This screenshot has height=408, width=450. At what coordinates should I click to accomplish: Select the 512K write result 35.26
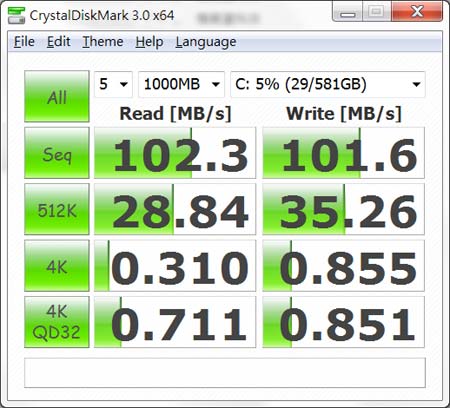(x=343, y=209)
